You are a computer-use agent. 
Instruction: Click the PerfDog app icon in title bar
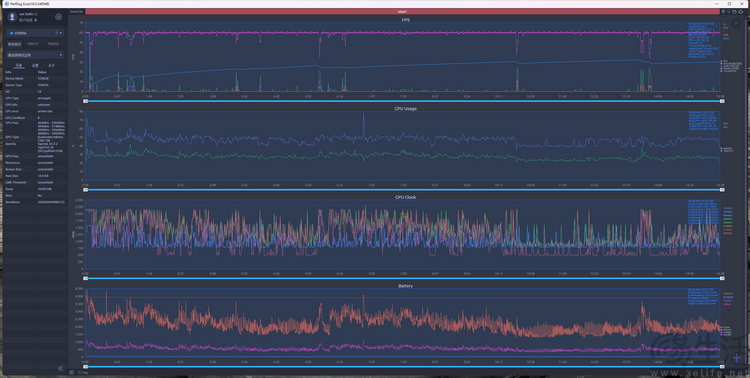(x=7, y=4)
